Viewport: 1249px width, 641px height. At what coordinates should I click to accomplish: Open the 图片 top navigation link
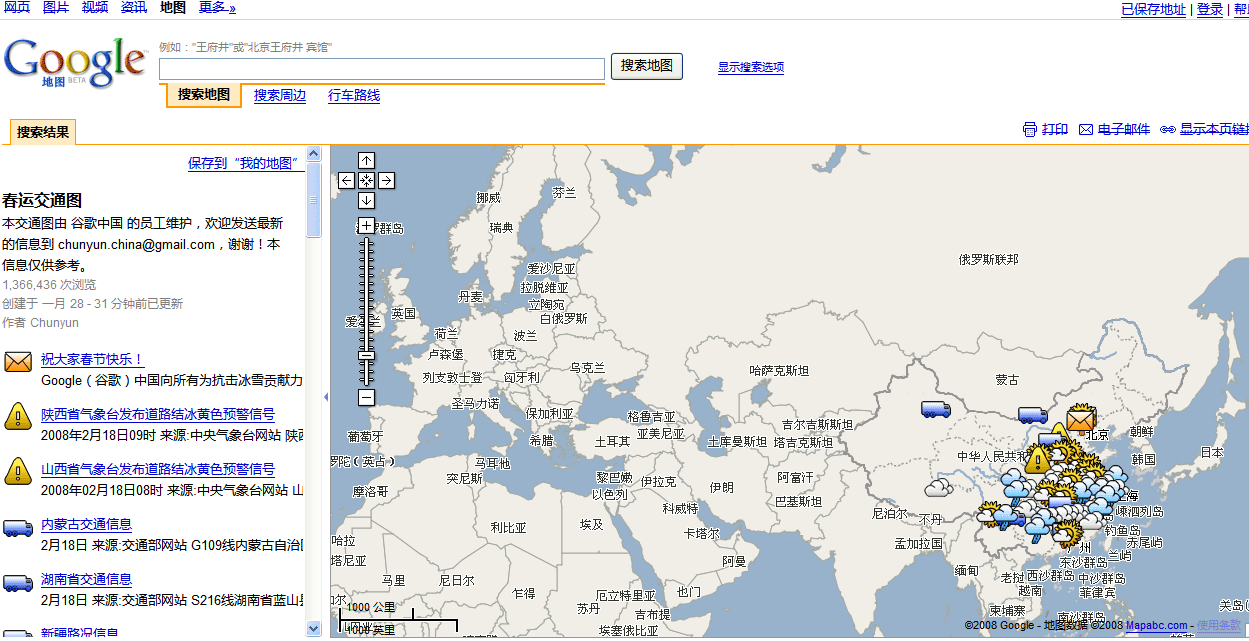pos(56,8)
